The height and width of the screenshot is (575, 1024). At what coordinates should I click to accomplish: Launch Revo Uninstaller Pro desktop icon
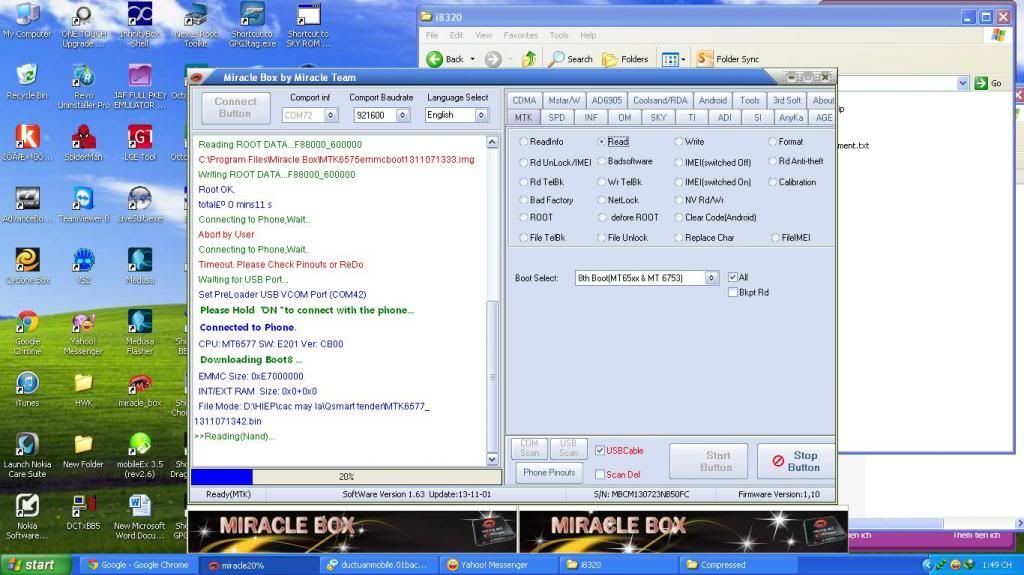tap(84, 86)
